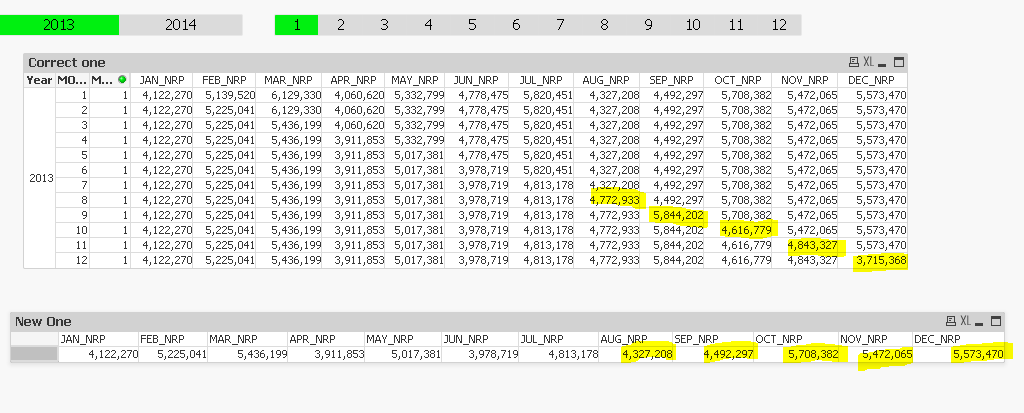This screenshot has width=1024, height=413.
Task: Select year 2013 in the year list
Action: (x=59, y=25)
